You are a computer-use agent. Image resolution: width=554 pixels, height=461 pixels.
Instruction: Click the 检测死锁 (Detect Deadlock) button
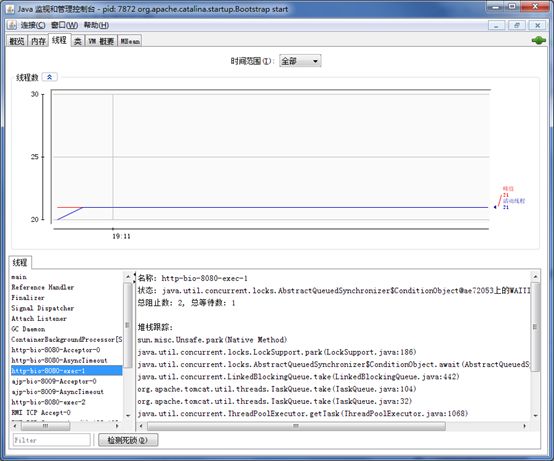(128, 440)
